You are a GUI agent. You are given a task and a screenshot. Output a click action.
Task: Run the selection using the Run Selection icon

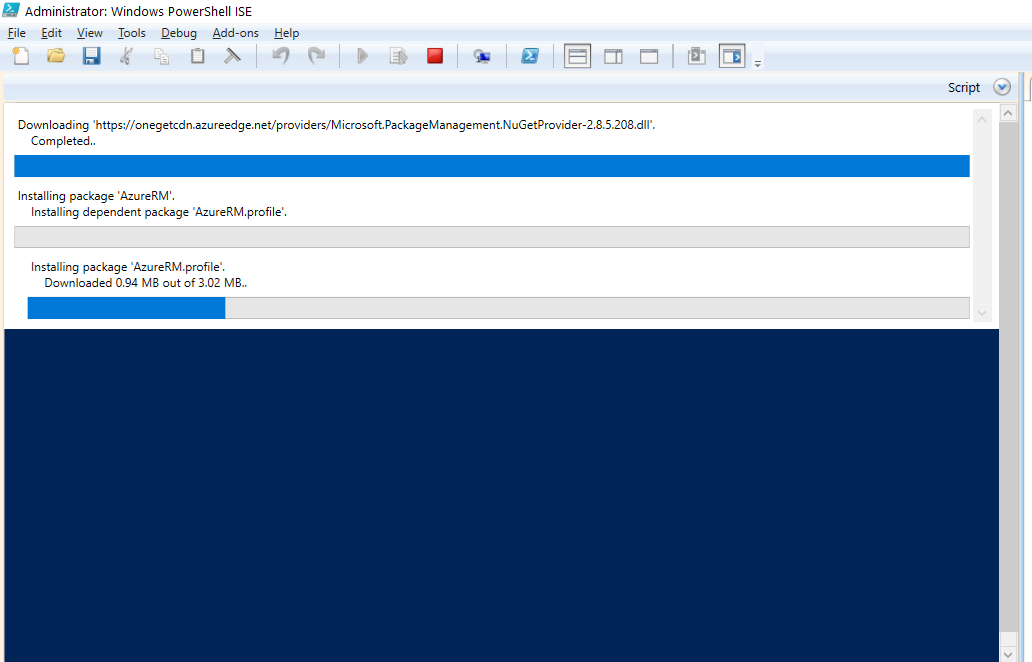pos(398,56)
